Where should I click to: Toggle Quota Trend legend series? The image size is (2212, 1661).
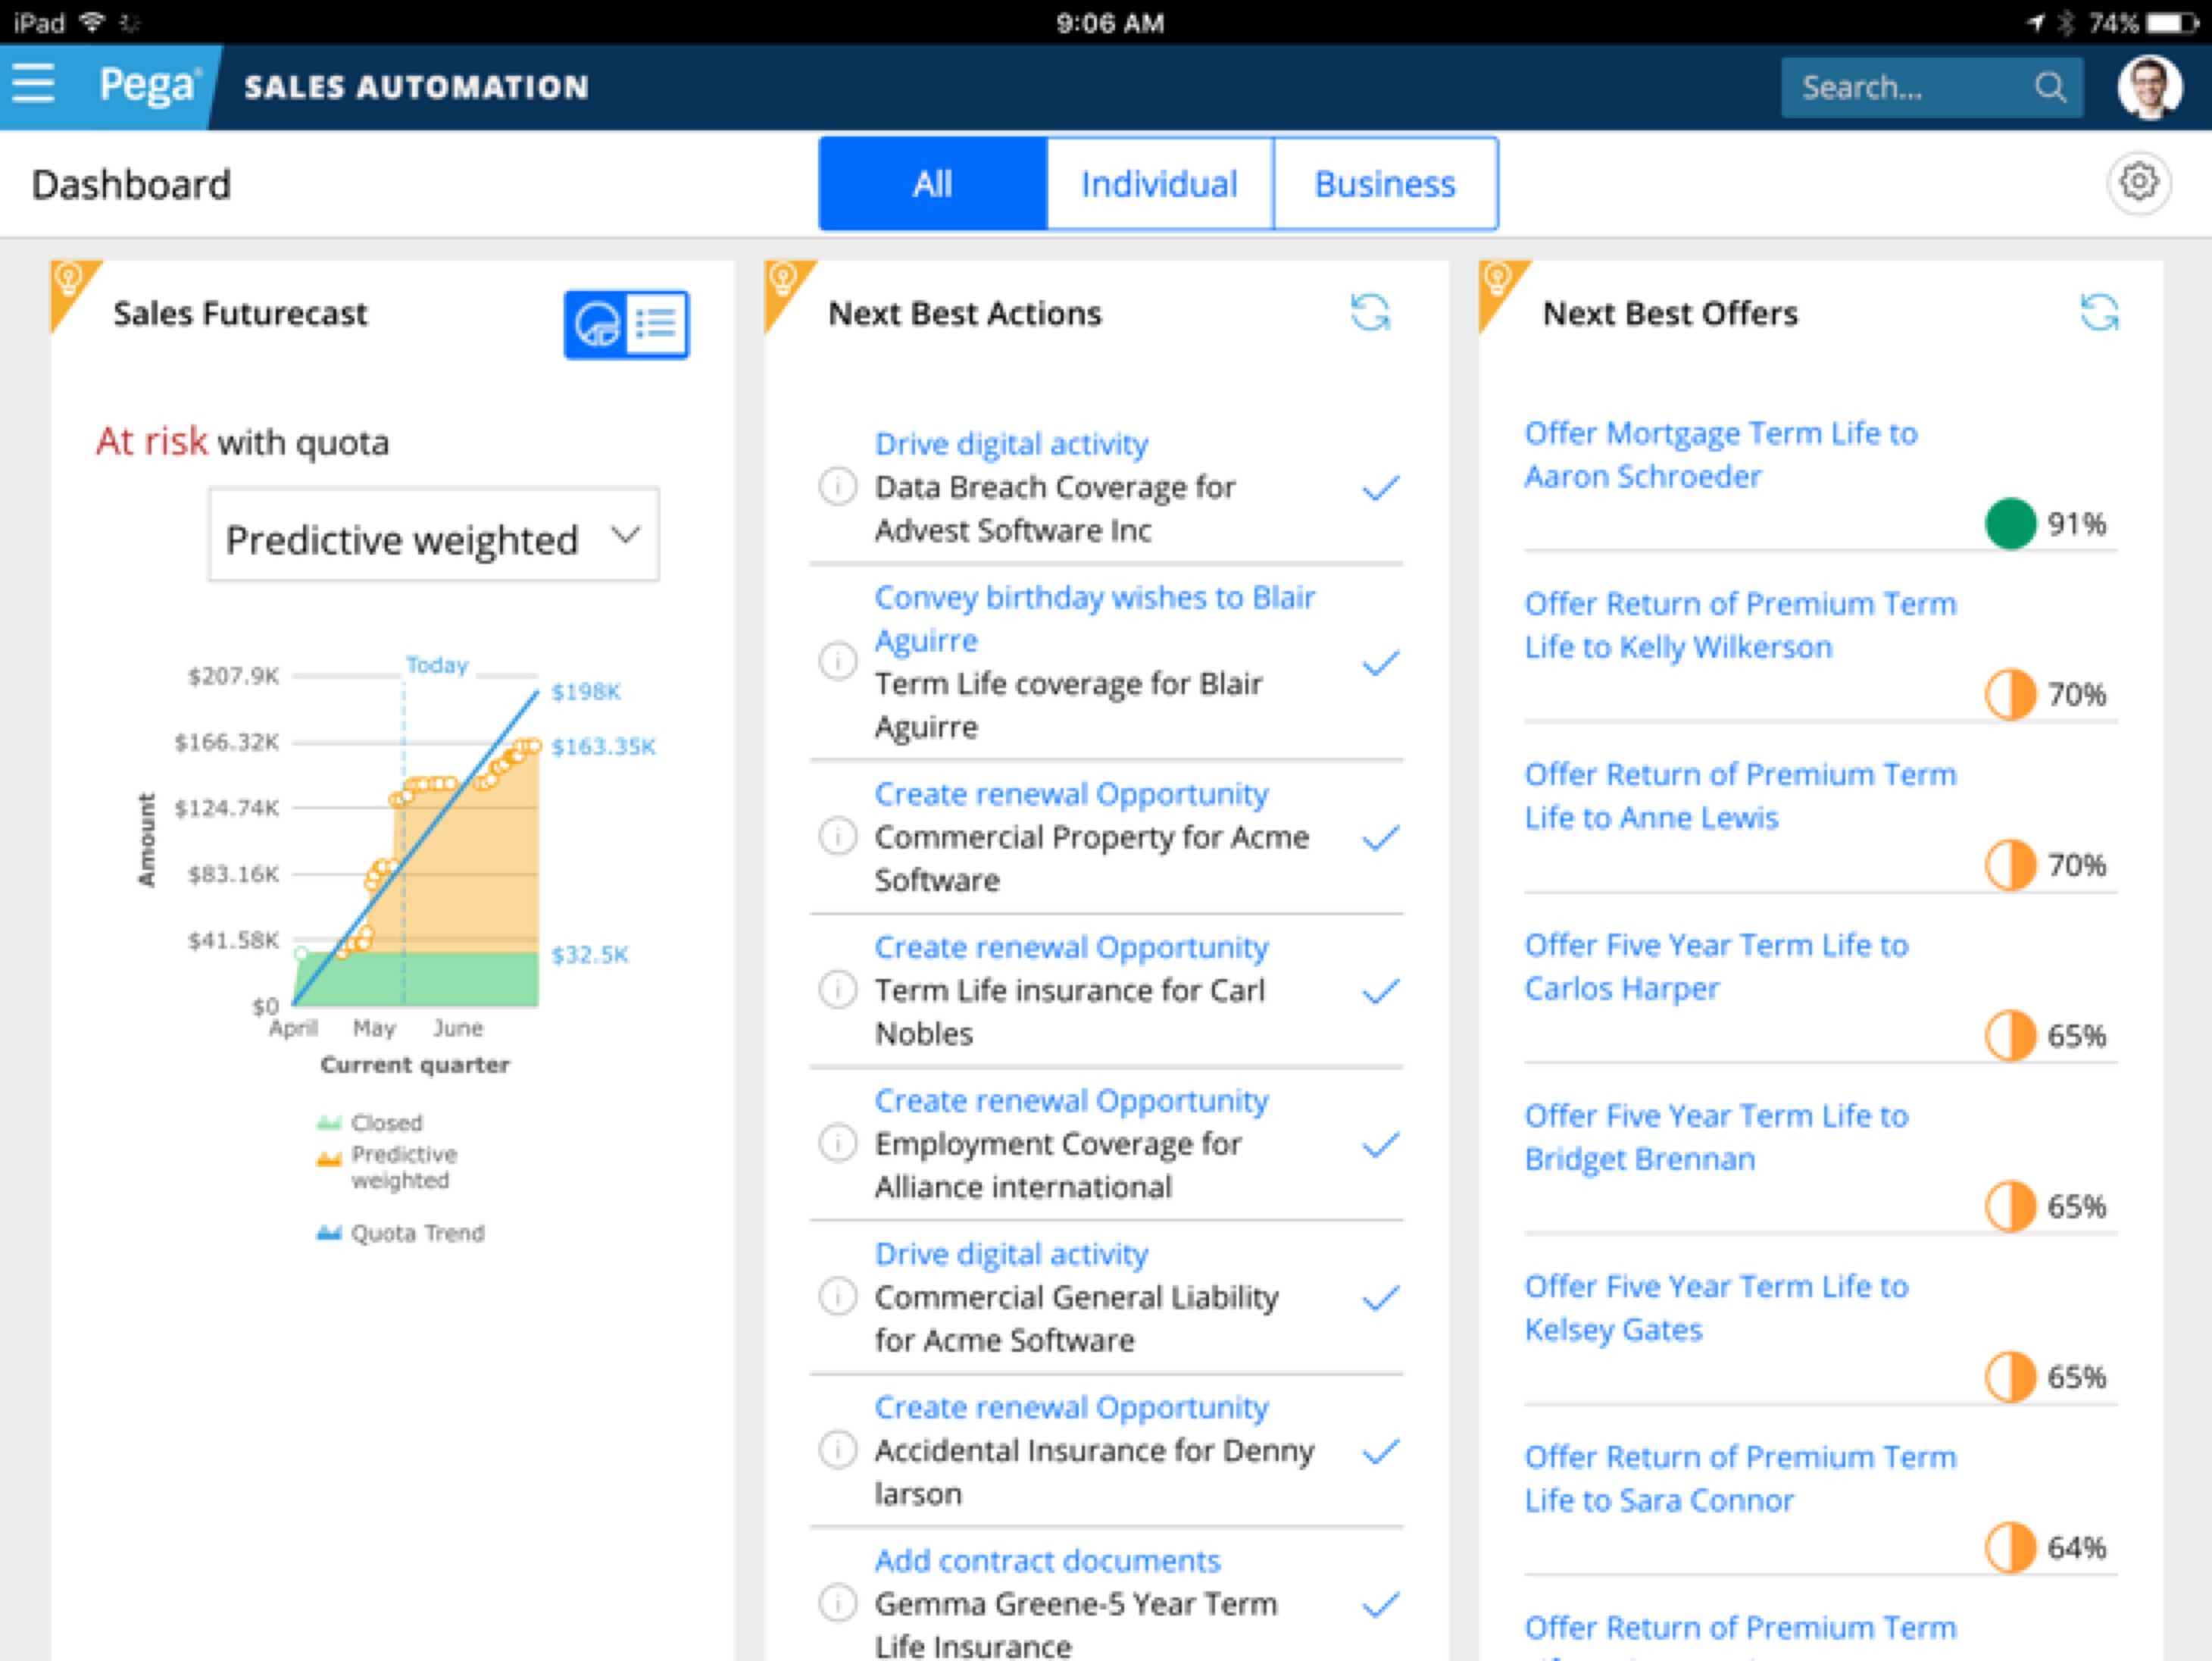click(x=401, y=1233)
